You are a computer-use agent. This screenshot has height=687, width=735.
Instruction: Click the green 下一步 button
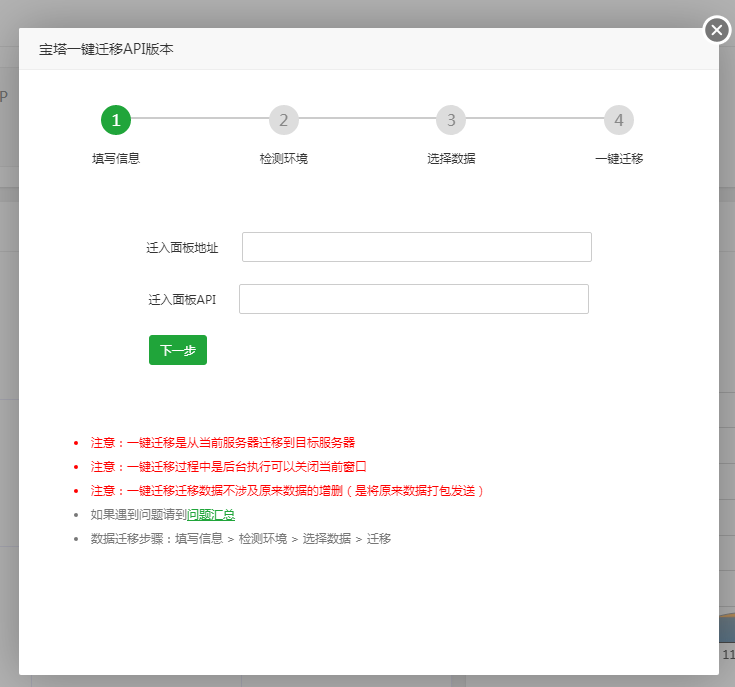point(178,350)
